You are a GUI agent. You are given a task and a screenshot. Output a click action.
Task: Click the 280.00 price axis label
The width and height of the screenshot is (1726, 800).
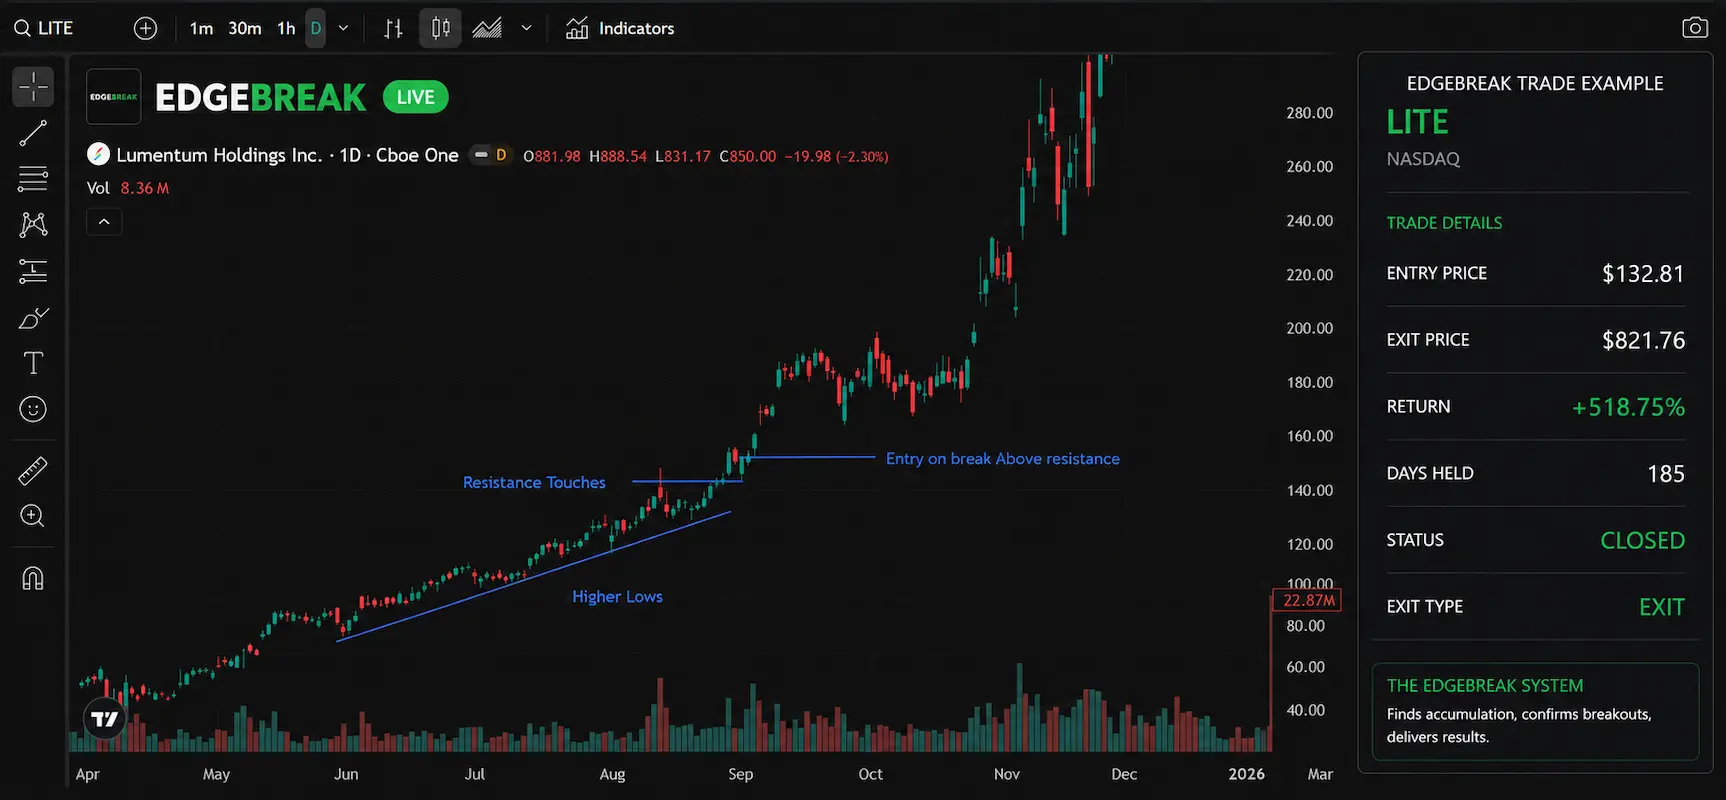coord(1309,113)
